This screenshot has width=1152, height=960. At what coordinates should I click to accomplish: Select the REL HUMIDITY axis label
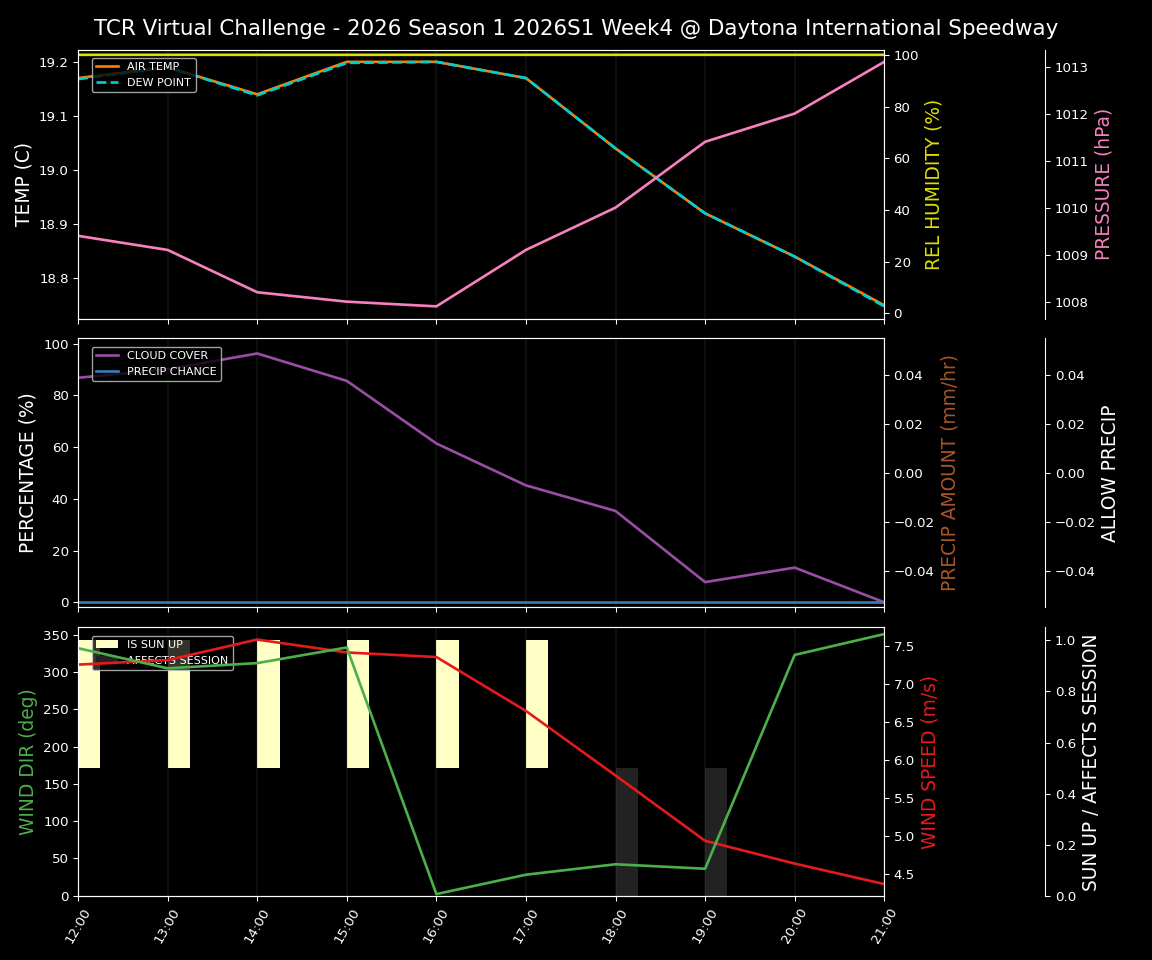(x=934, y=183)
